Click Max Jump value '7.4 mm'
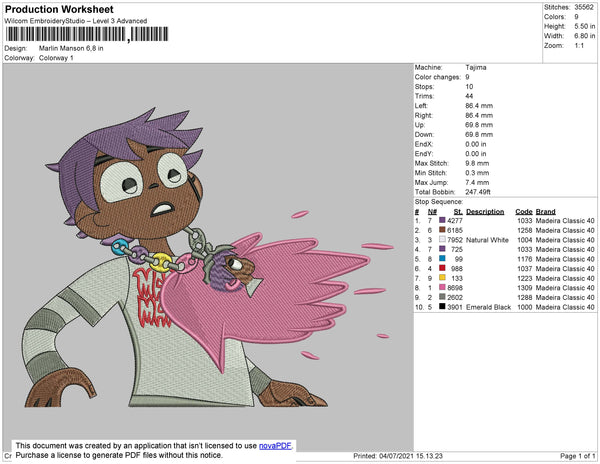 [477, 182]
